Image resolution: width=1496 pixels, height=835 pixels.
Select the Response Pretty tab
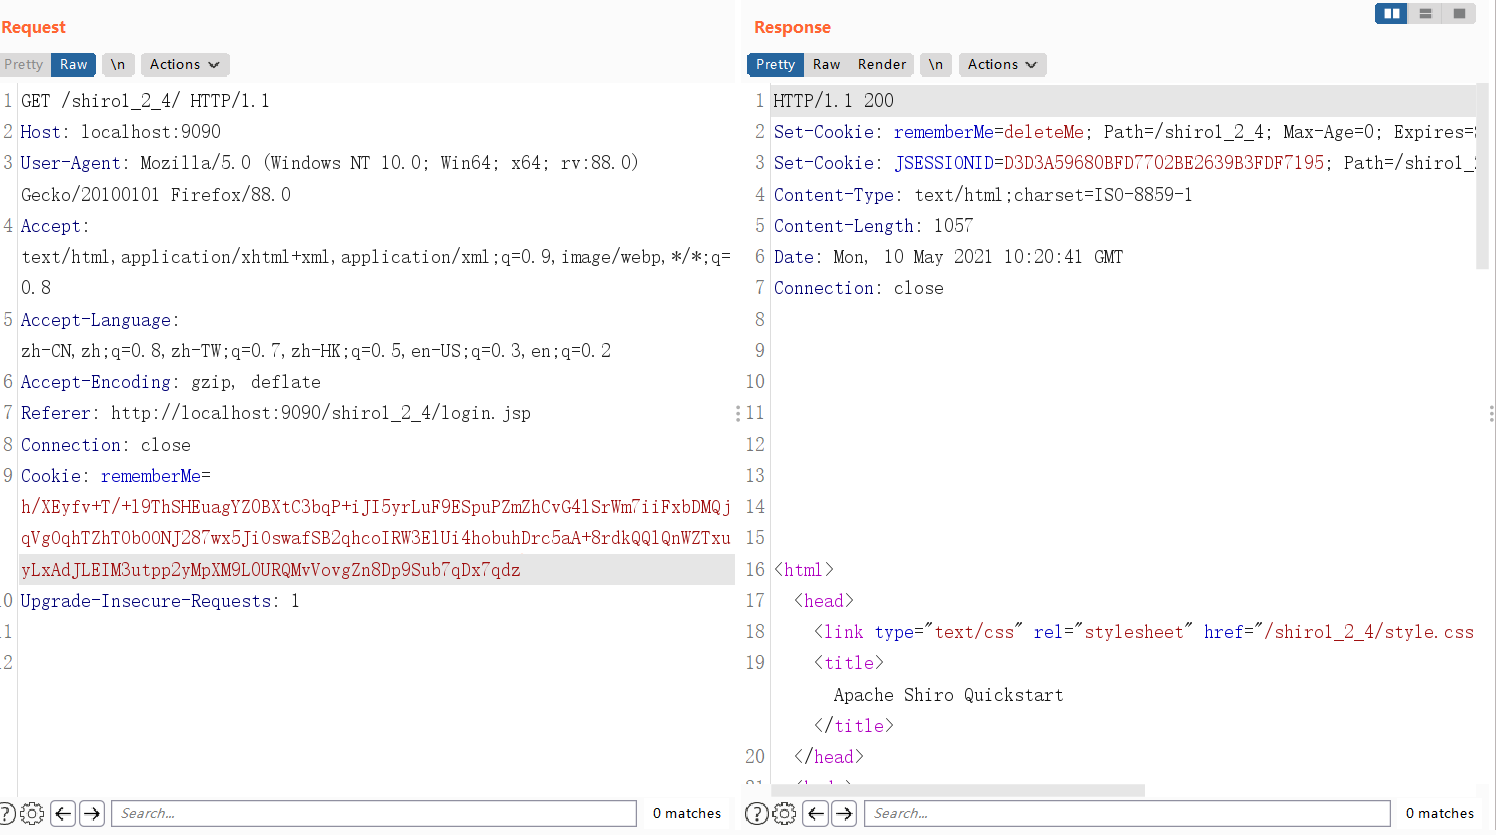point(776,64)
